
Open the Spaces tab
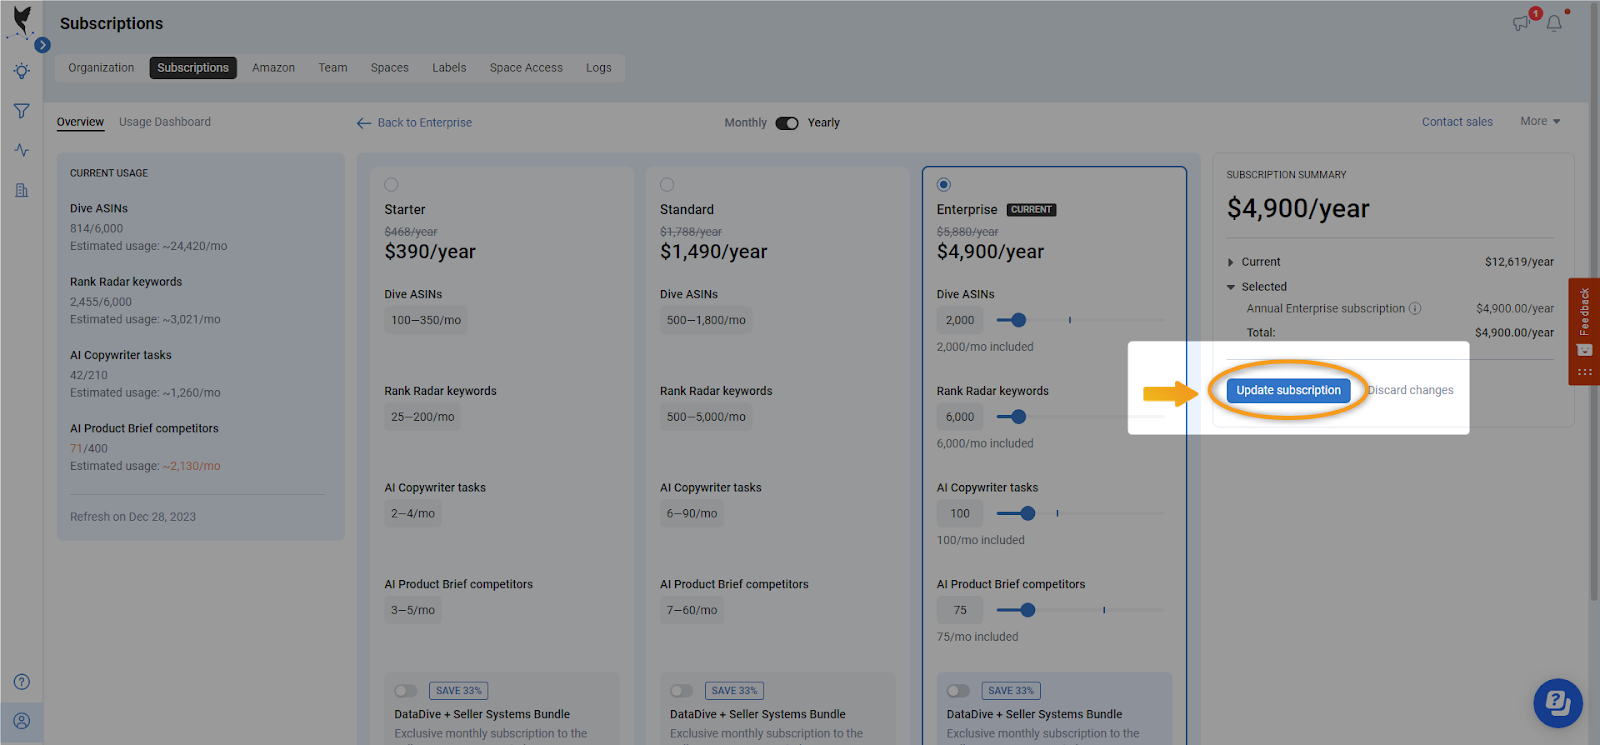coord(389,68)
